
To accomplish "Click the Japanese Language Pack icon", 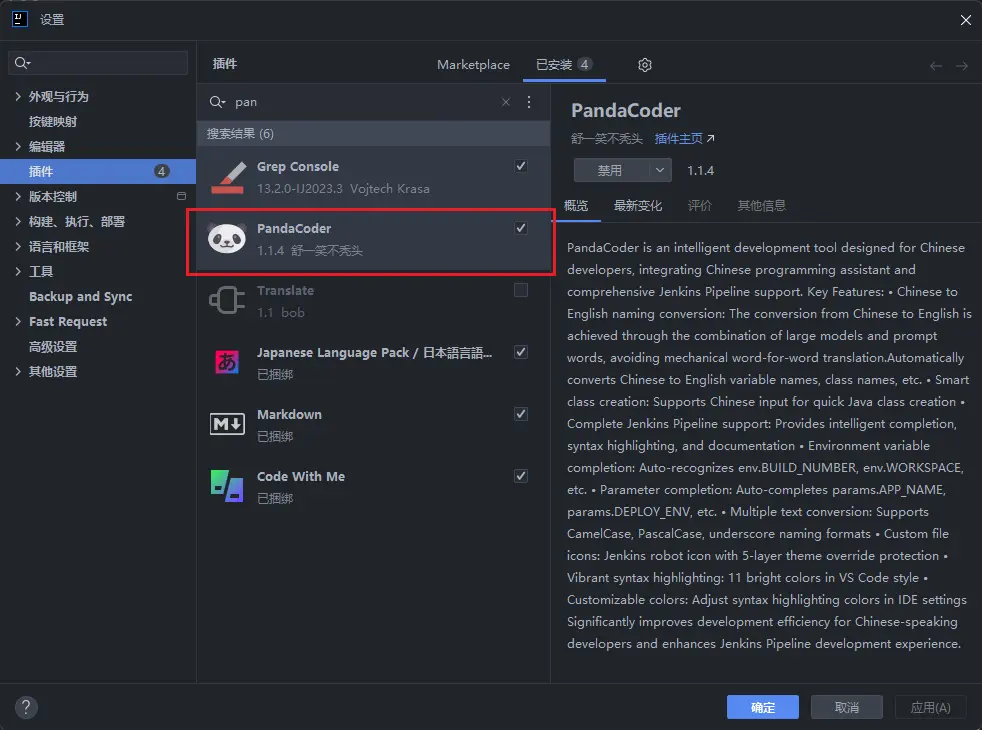I will tap(227, 362).
